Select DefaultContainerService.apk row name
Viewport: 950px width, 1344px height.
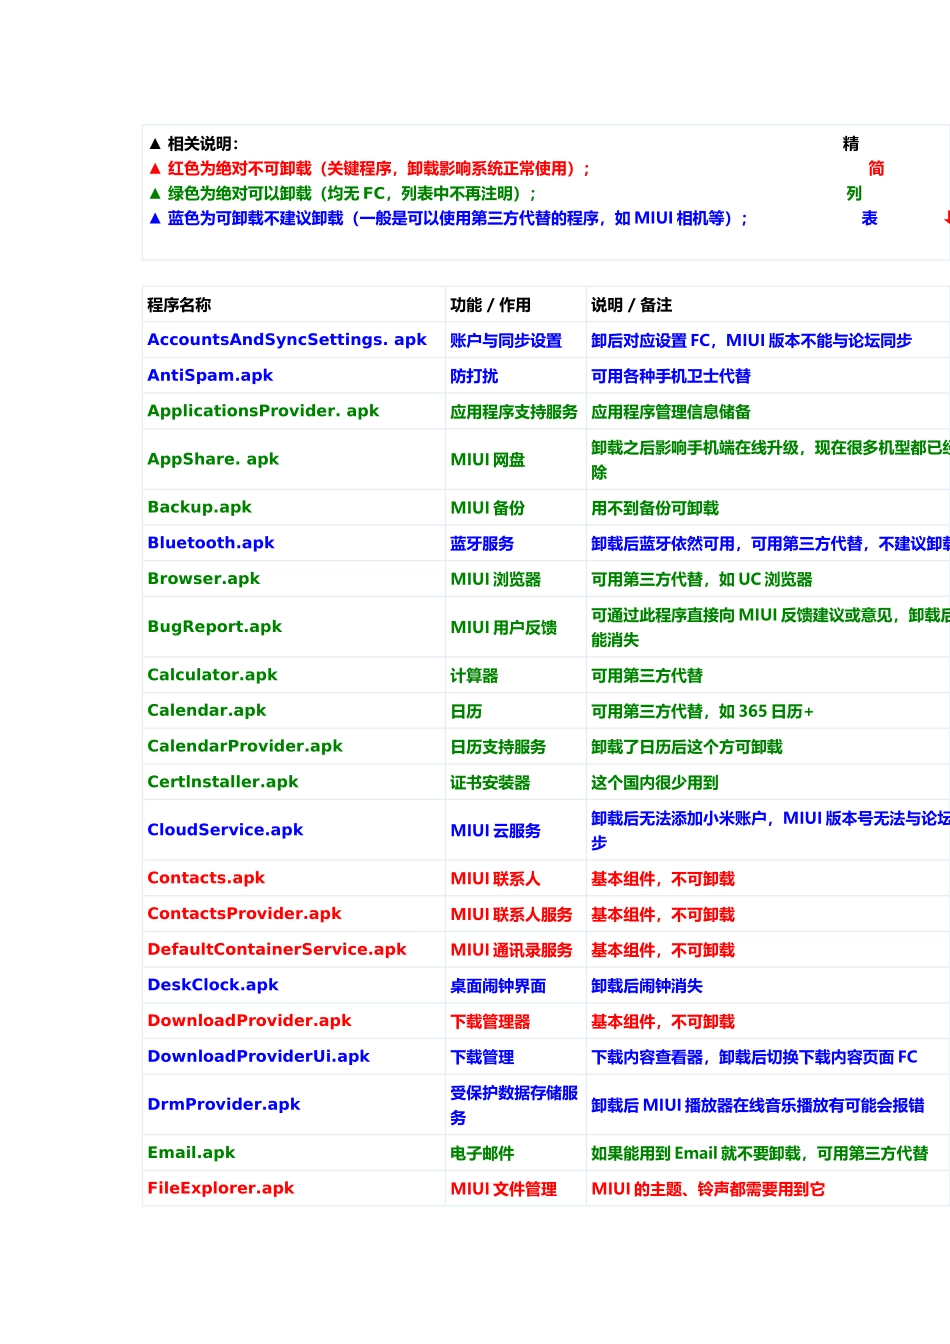coord(277,950)
